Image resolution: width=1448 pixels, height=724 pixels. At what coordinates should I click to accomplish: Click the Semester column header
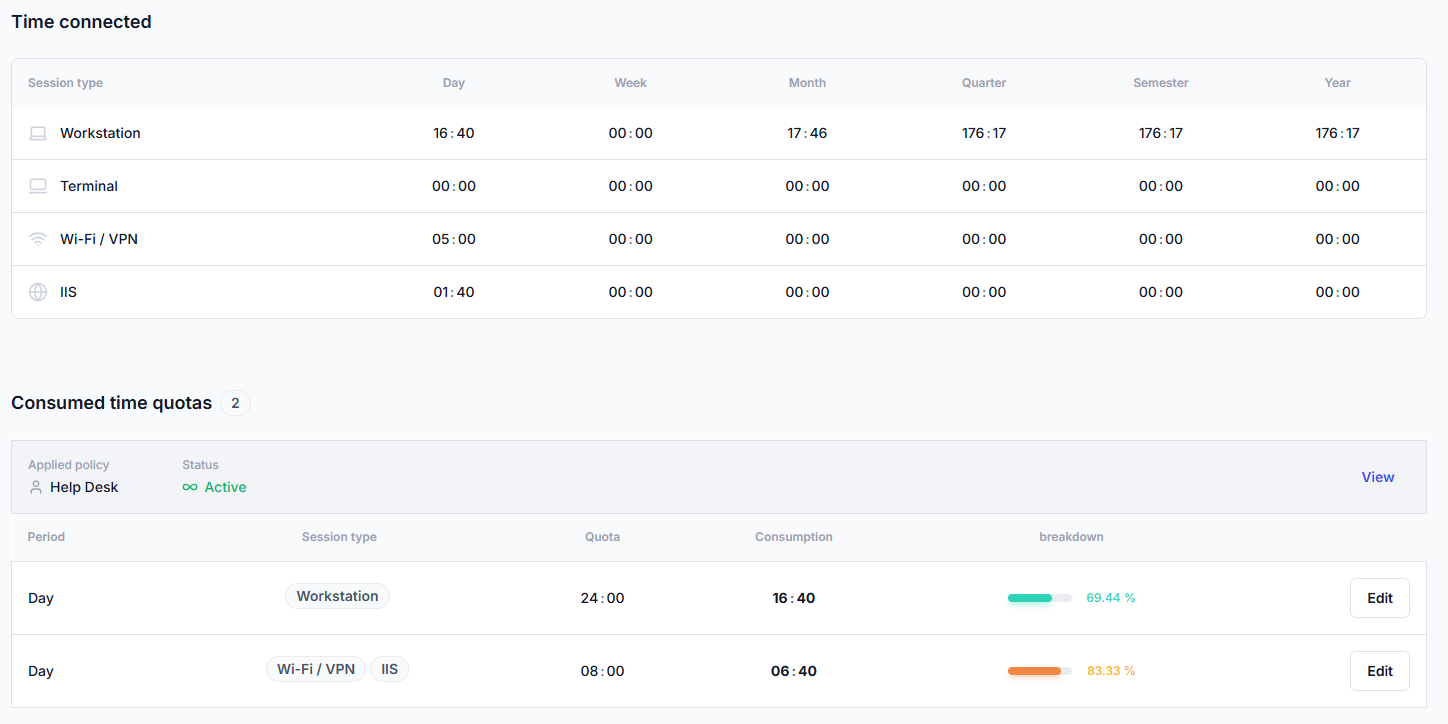(1160, 83)
